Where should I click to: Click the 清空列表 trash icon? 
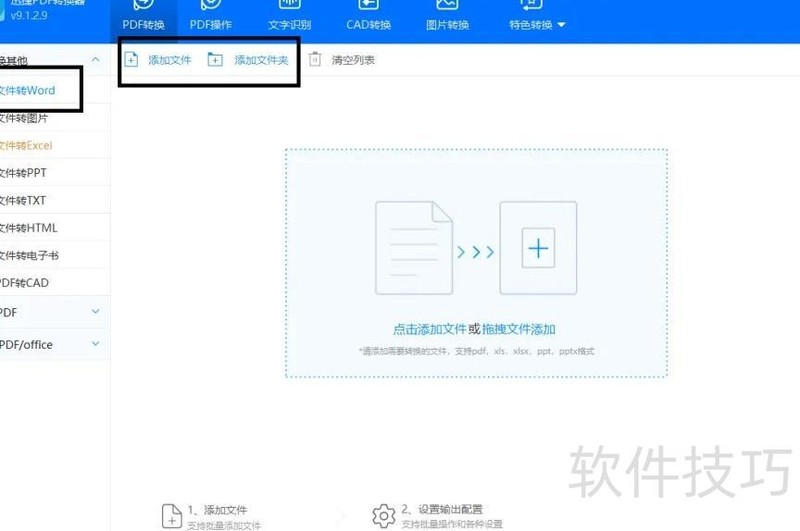315,60
